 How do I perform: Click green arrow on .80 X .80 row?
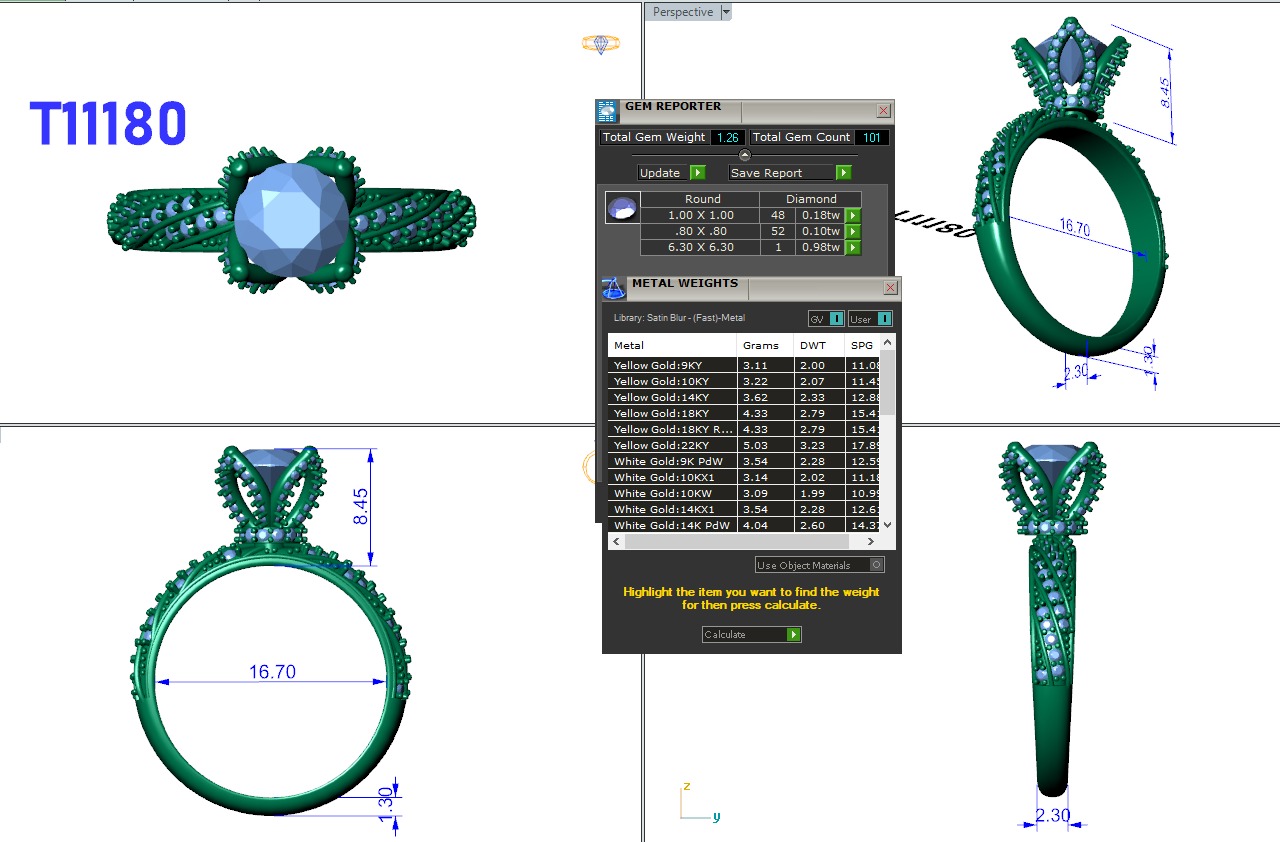[853, 231]
